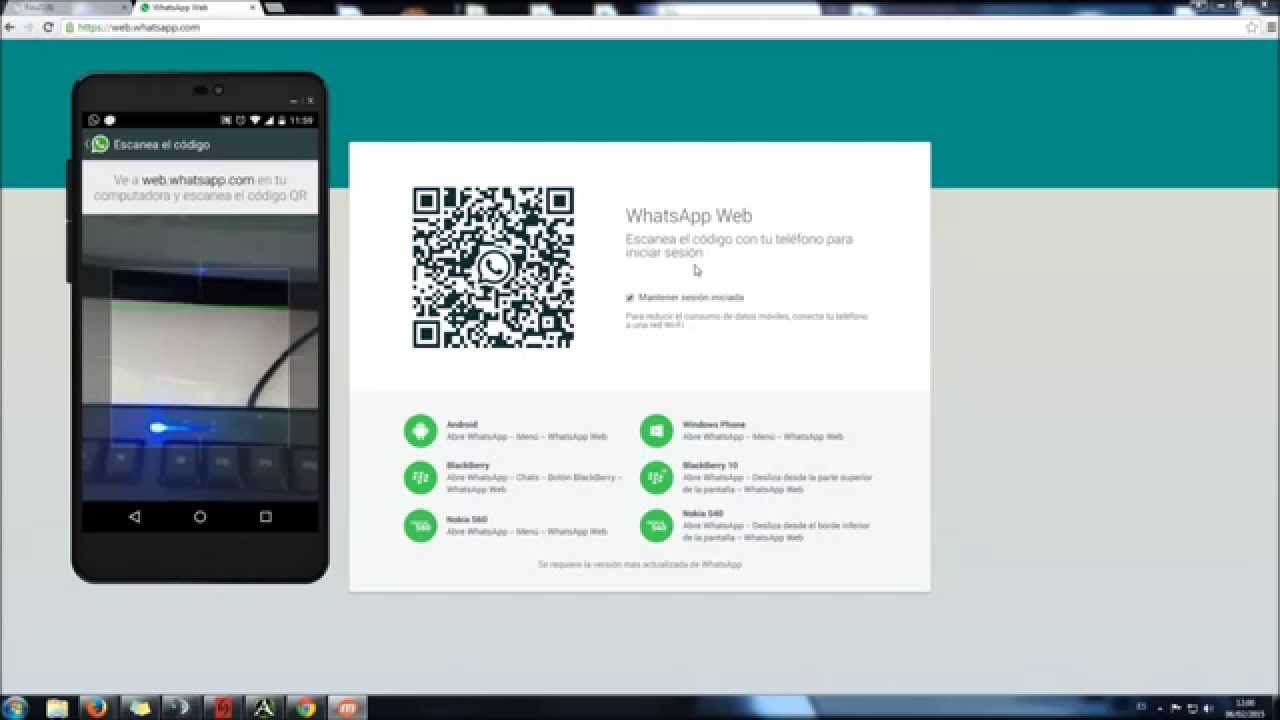Open Firefox from the taskbar
The image size is (1280, 720).
[x=94, y=708]
